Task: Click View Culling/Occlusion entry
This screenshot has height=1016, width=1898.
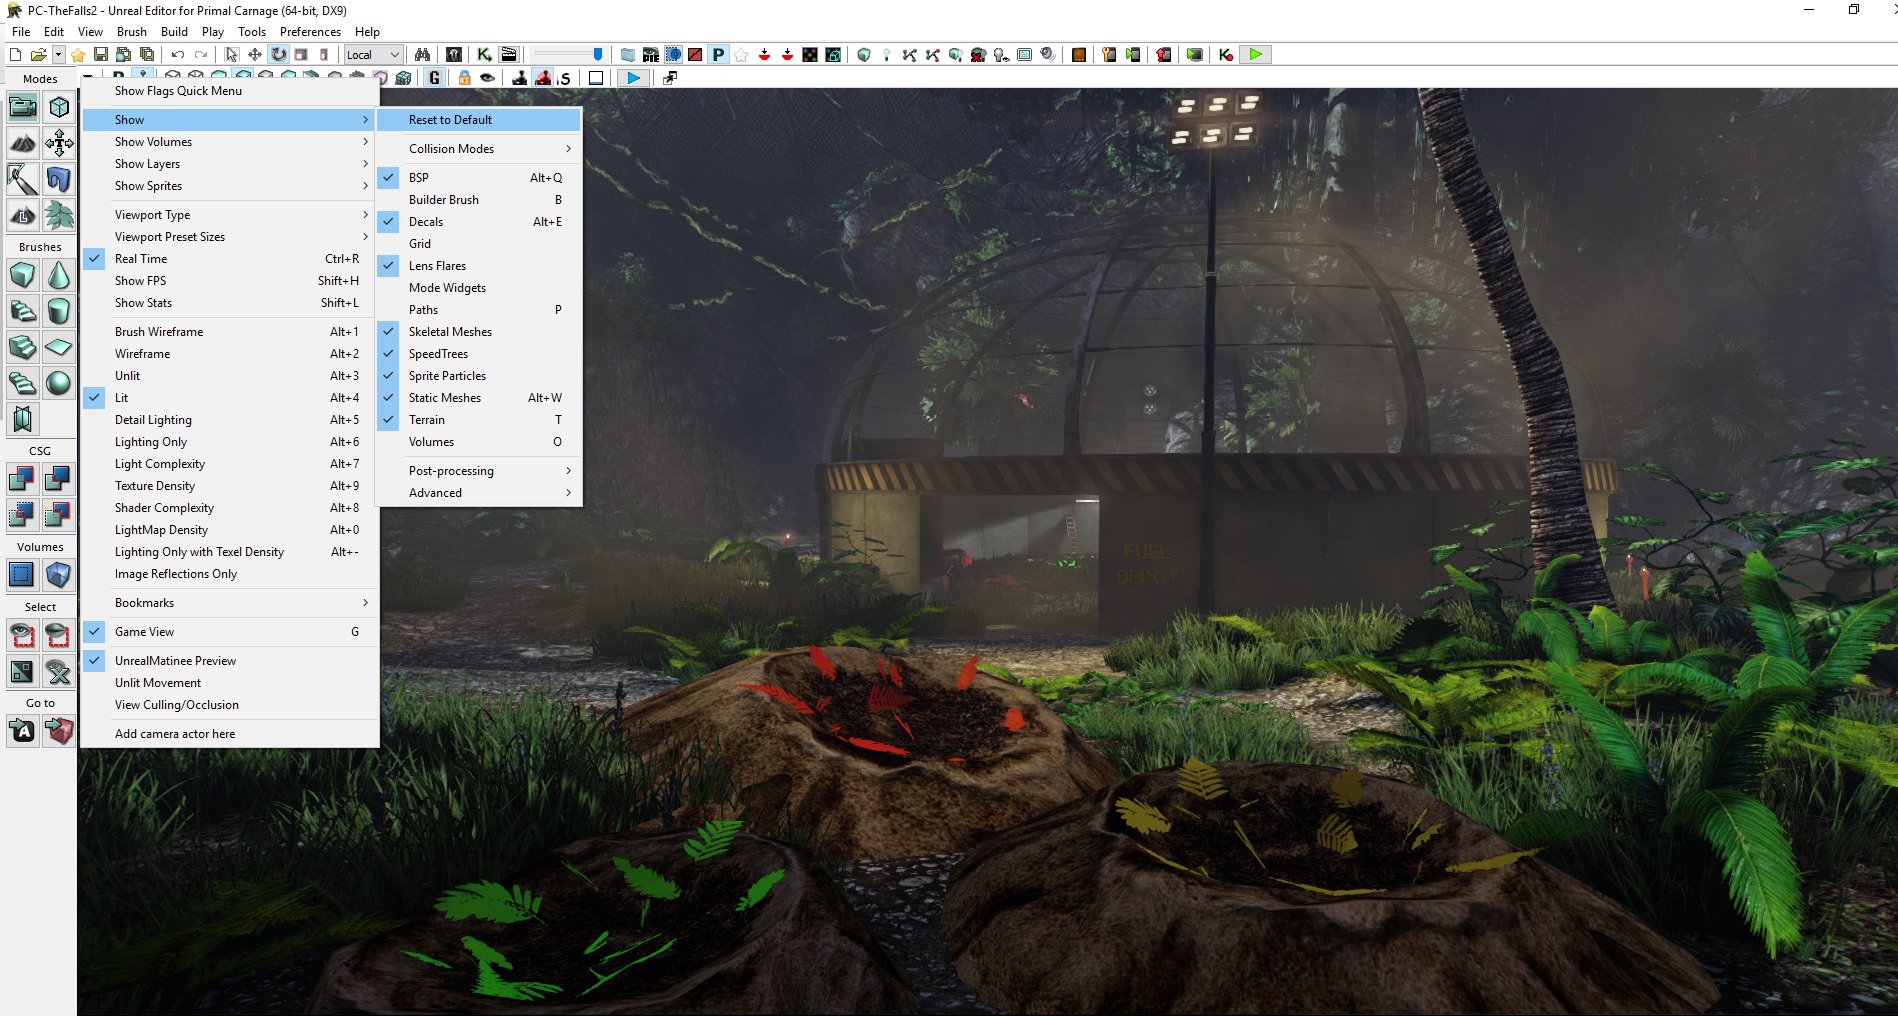Action: click(x=230, y=705)
